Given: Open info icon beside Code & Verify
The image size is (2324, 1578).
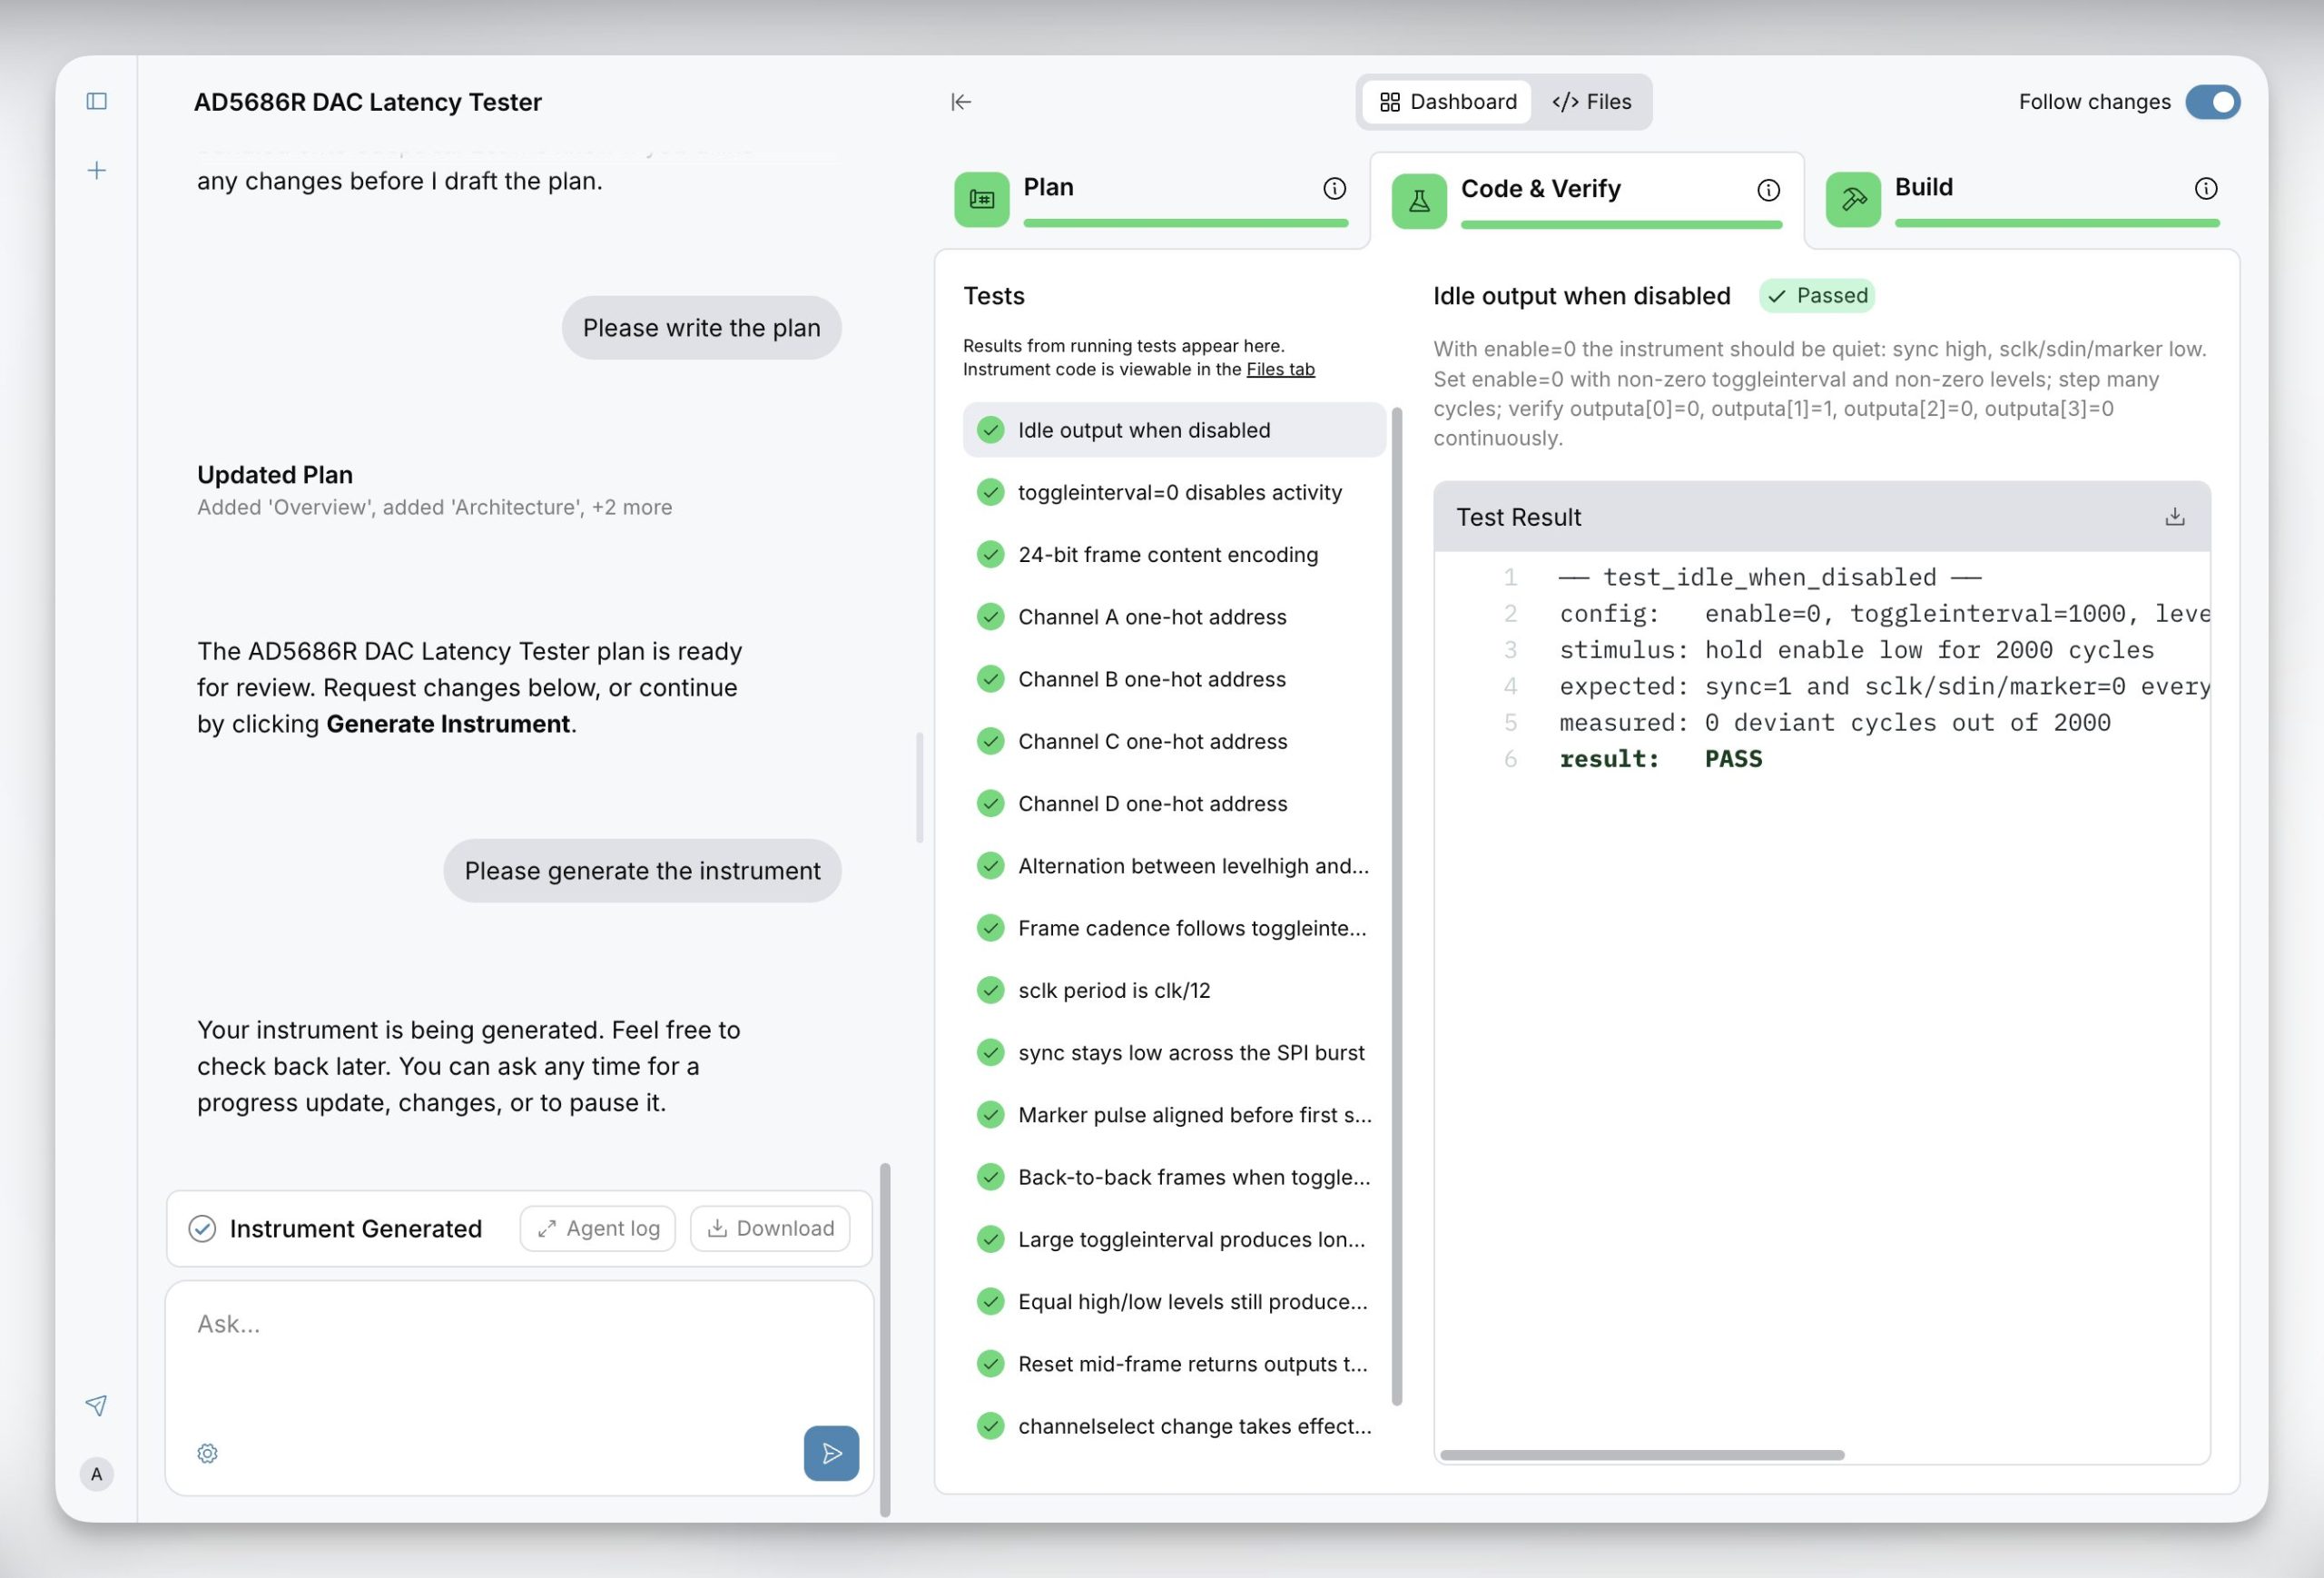Looking at the screenshot, I should click(x=1768, y=190).
